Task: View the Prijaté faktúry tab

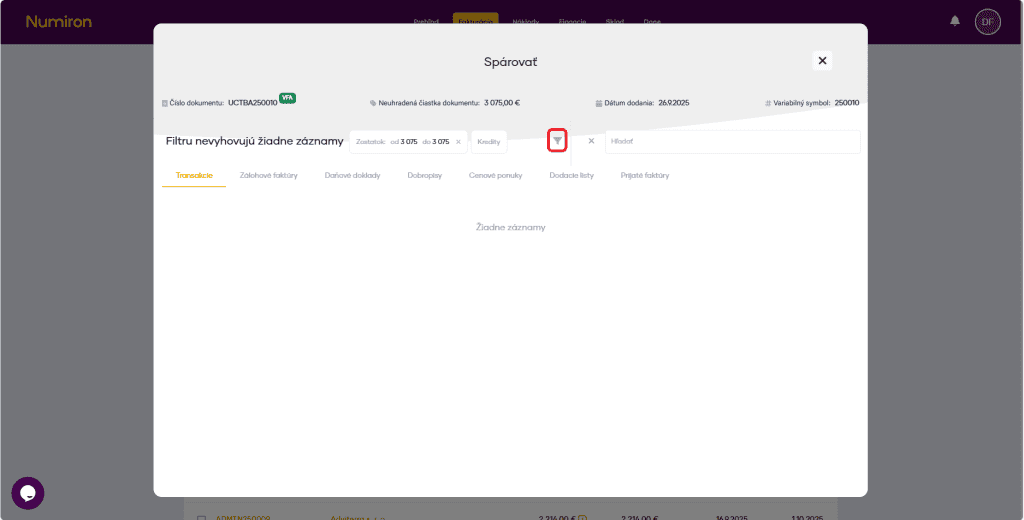Action: coord(645,175)
